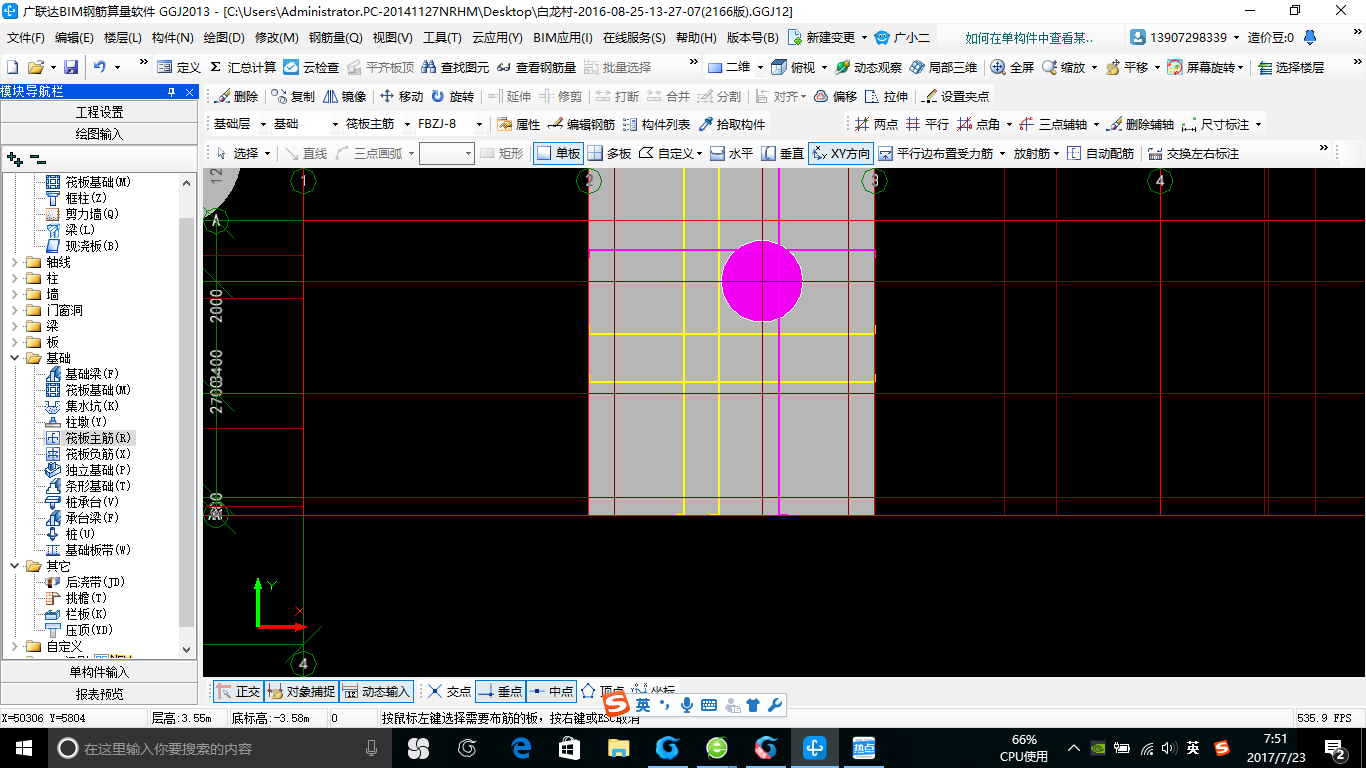1366x768 pixels.
Task: Click the arc type combo box
Action: (x=446, y=153)
